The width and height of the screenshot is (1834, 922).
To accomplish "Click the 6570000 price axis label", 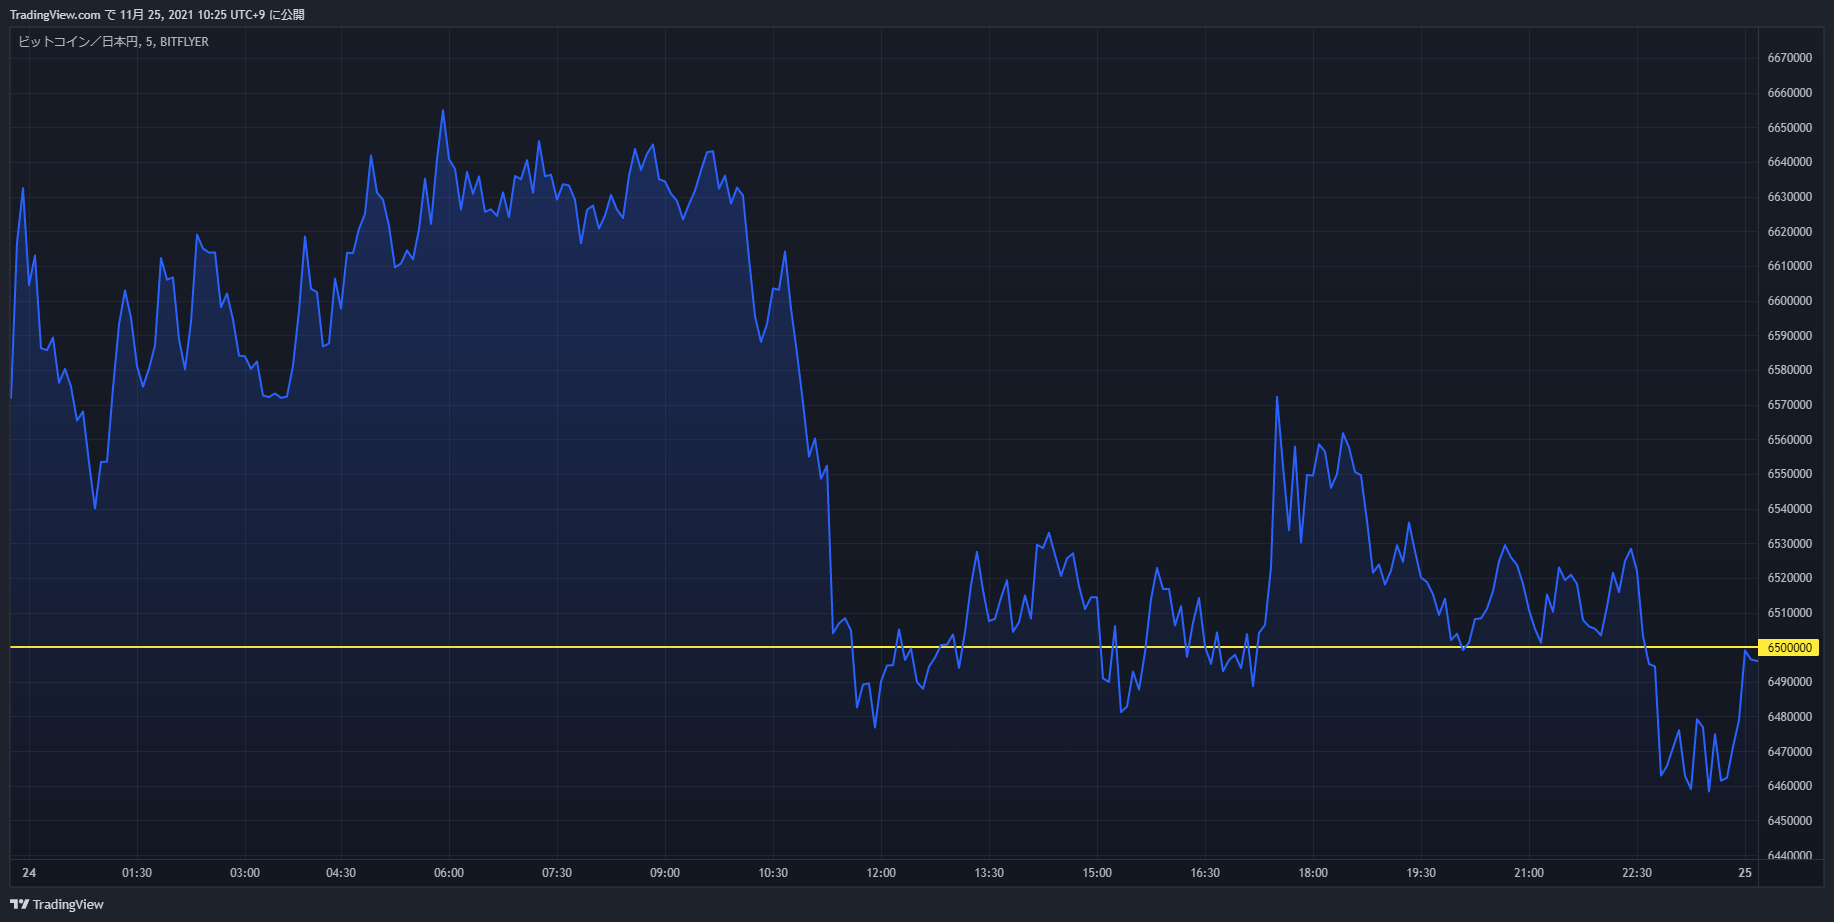I will pyautogui.click(x=1790, y=405).
